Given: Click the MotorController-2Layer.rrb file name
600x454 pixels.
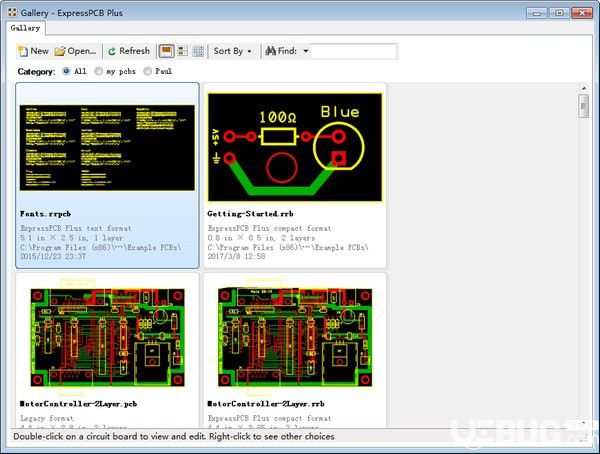Looking at the screenshot, I should pos(266,404).
